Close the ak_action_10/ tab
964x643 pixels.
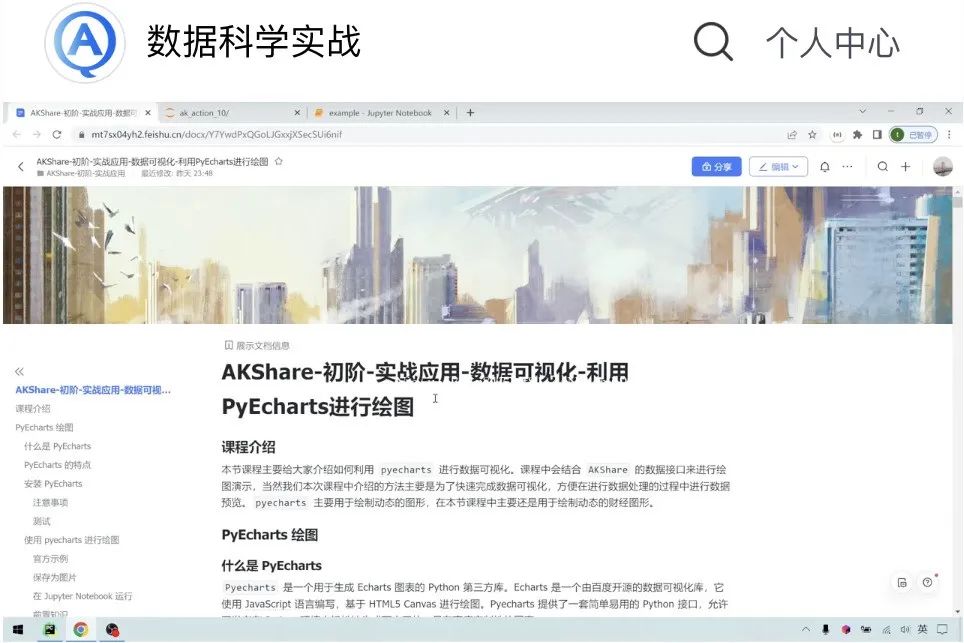[x=297, y=113]
